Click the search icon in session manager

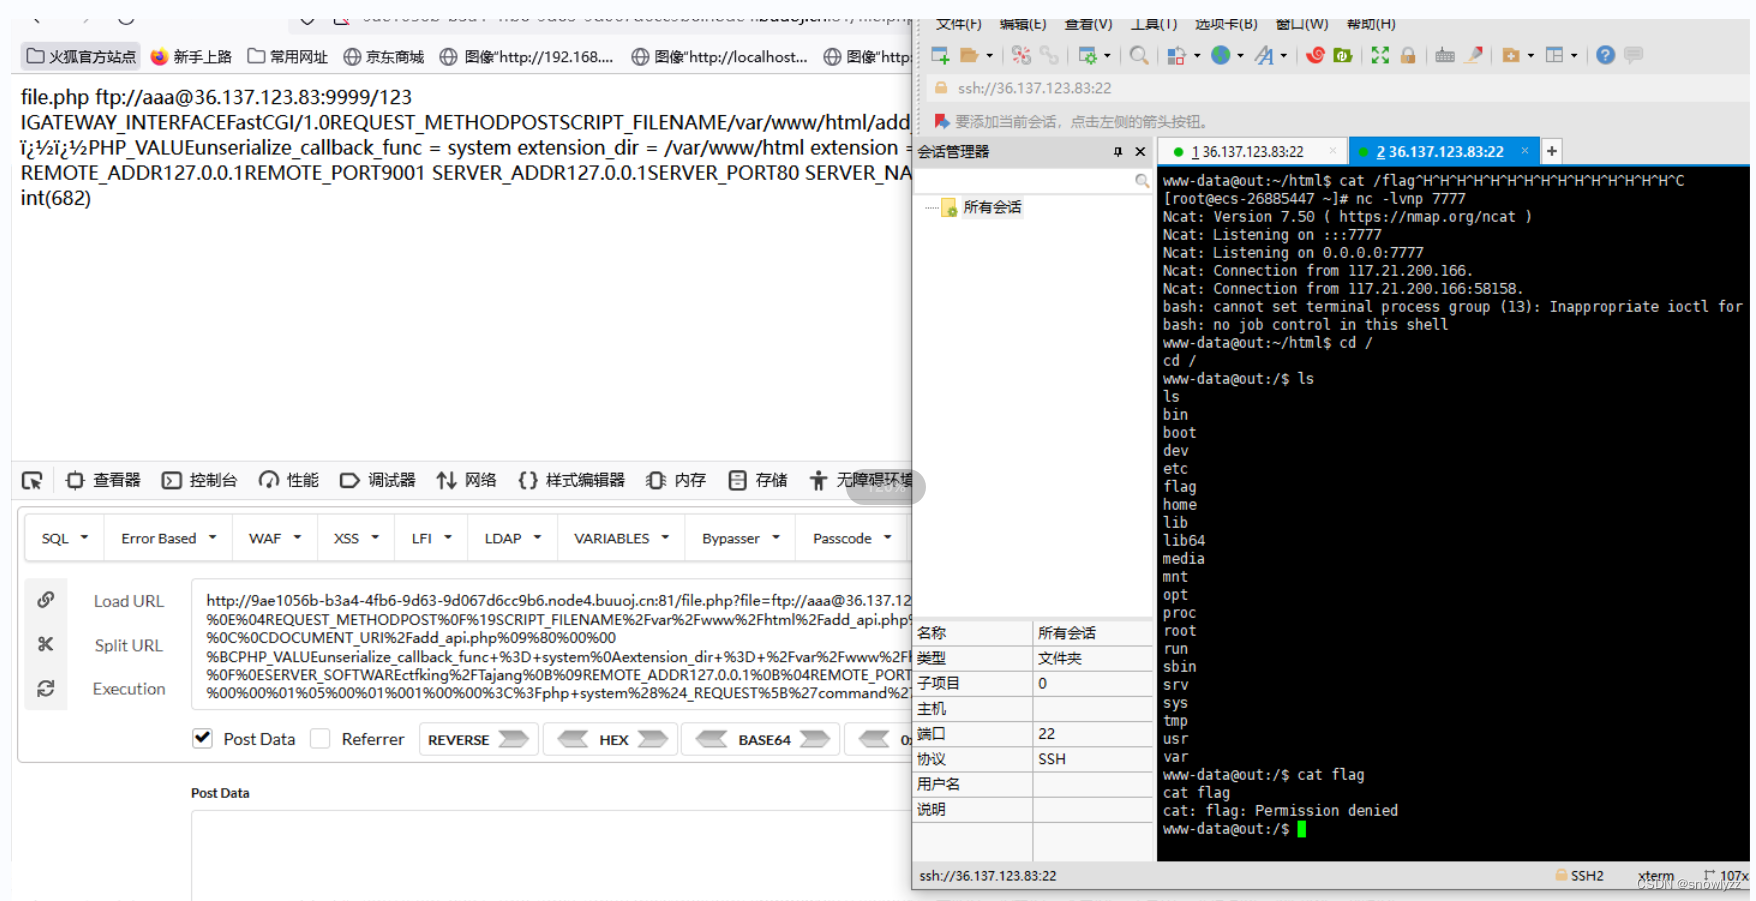[x=1141, y=181]
